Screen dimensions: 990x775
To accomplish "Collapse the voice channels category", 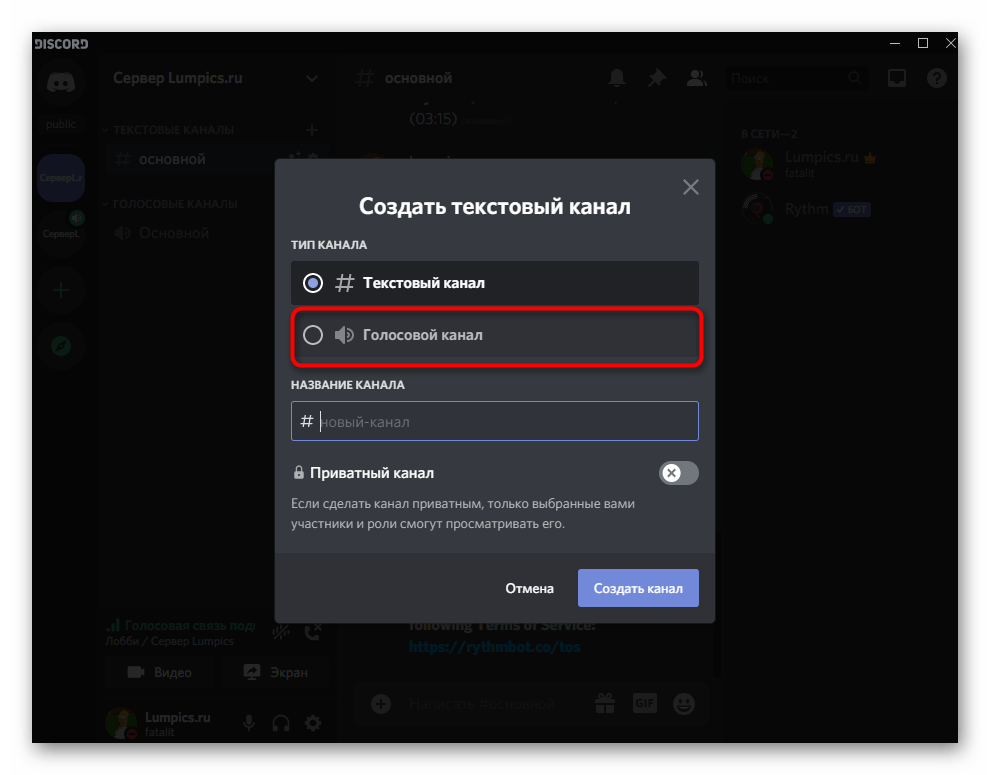I will 174,204.
